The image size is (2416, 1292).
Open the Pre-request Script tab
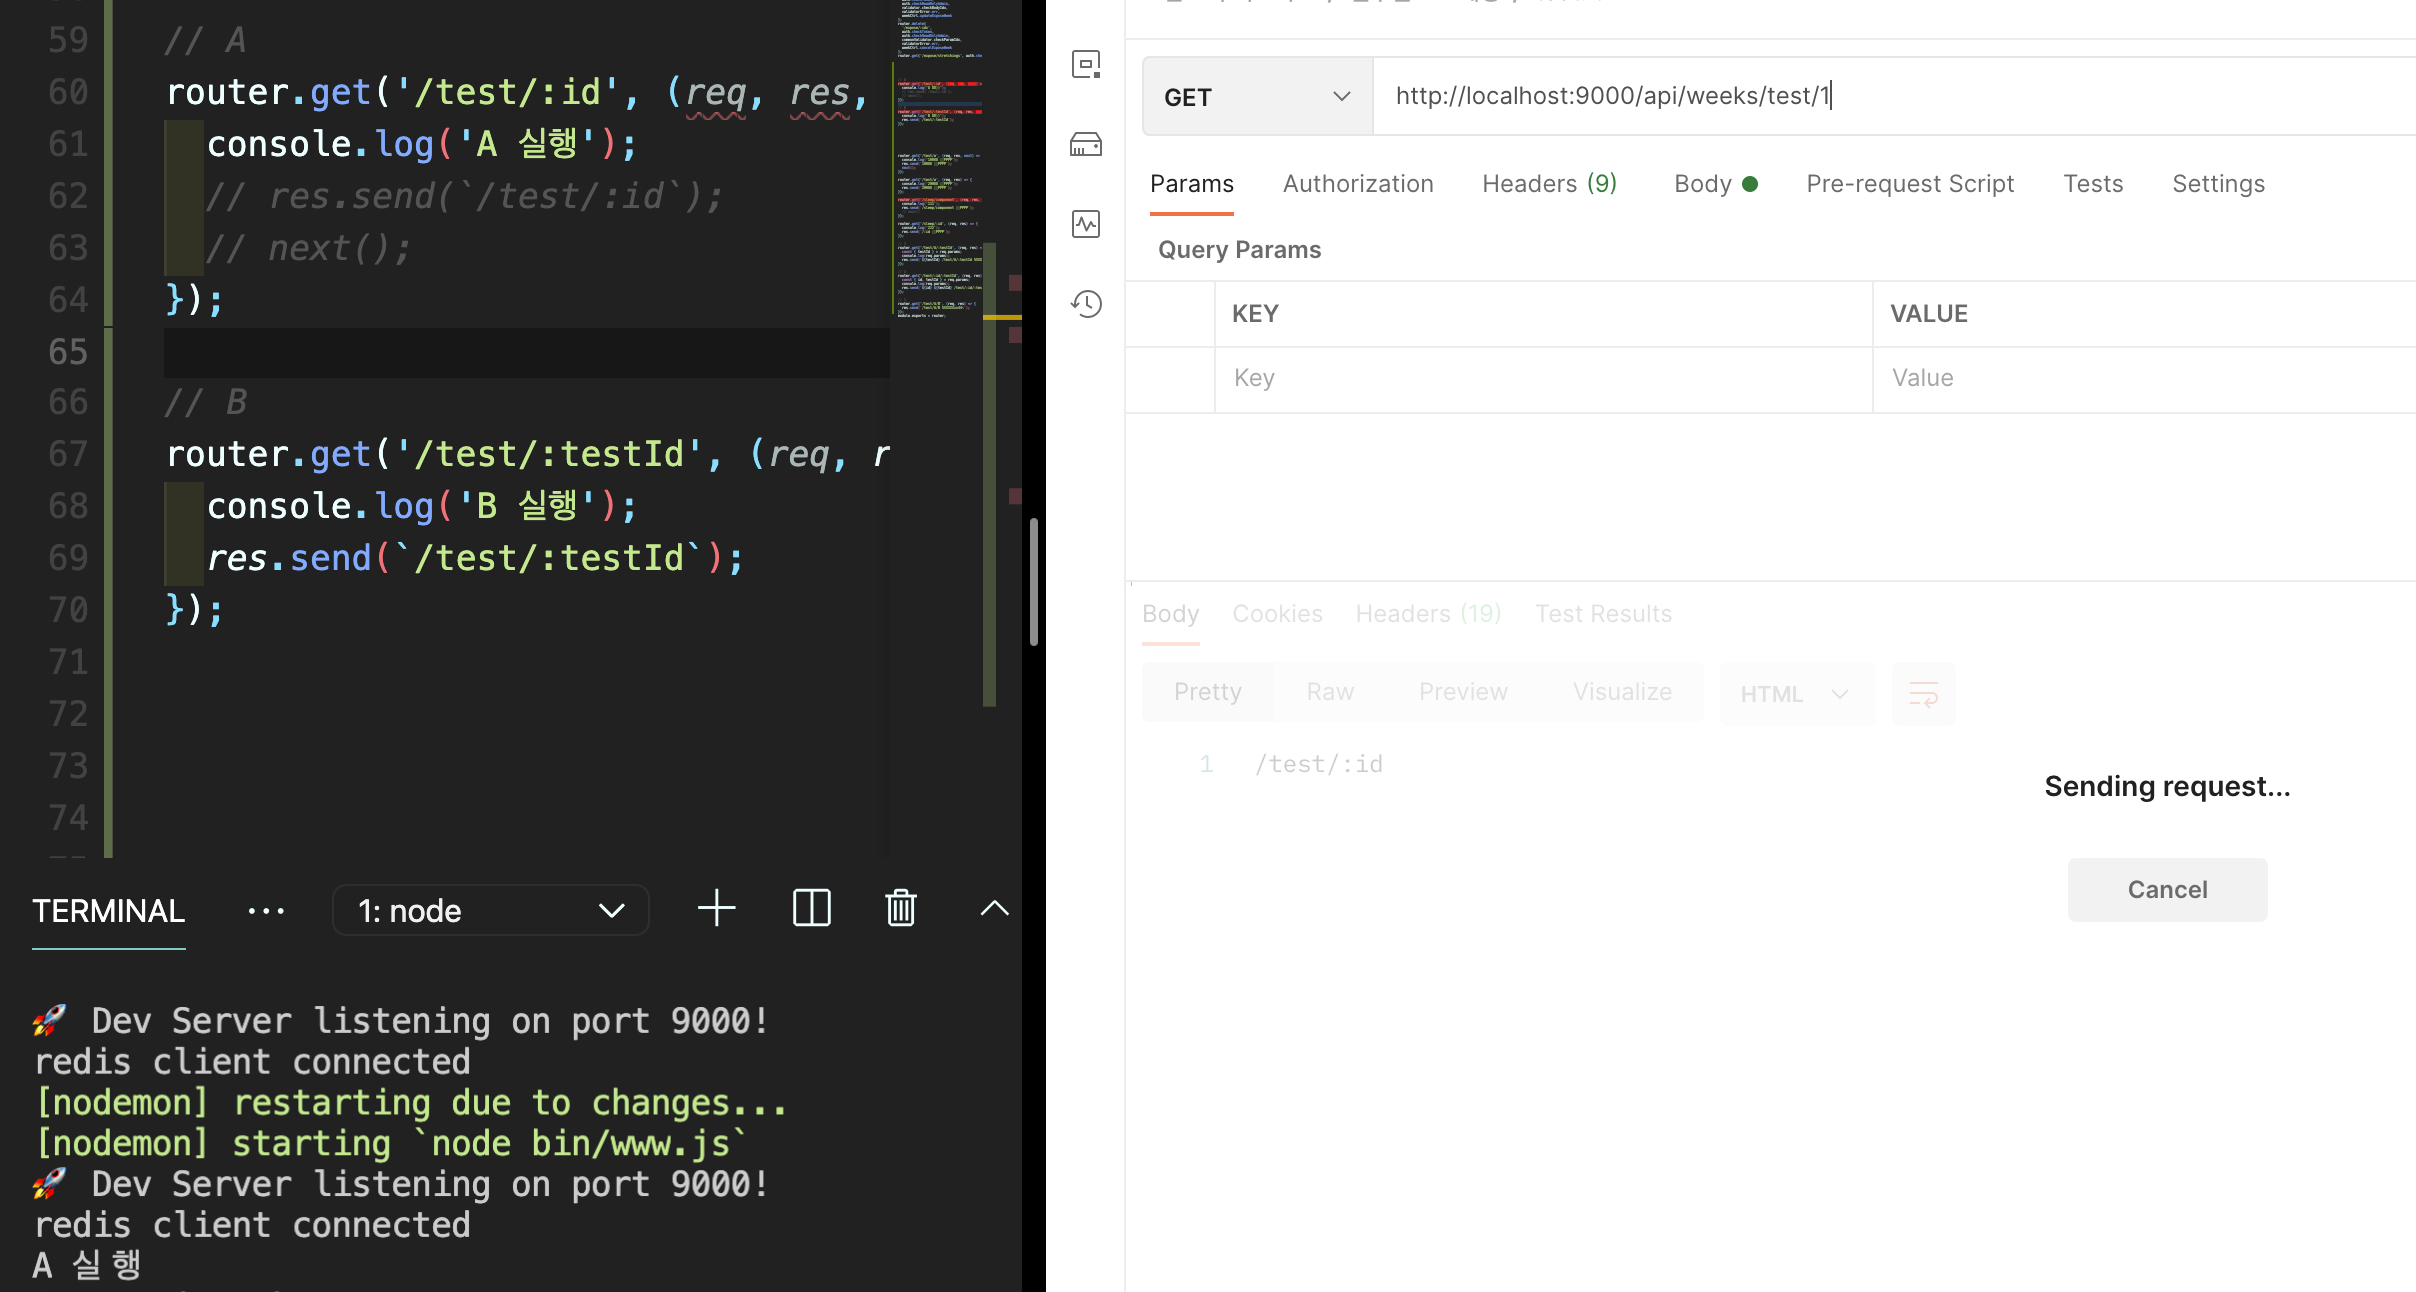[x=1910, y=185]
